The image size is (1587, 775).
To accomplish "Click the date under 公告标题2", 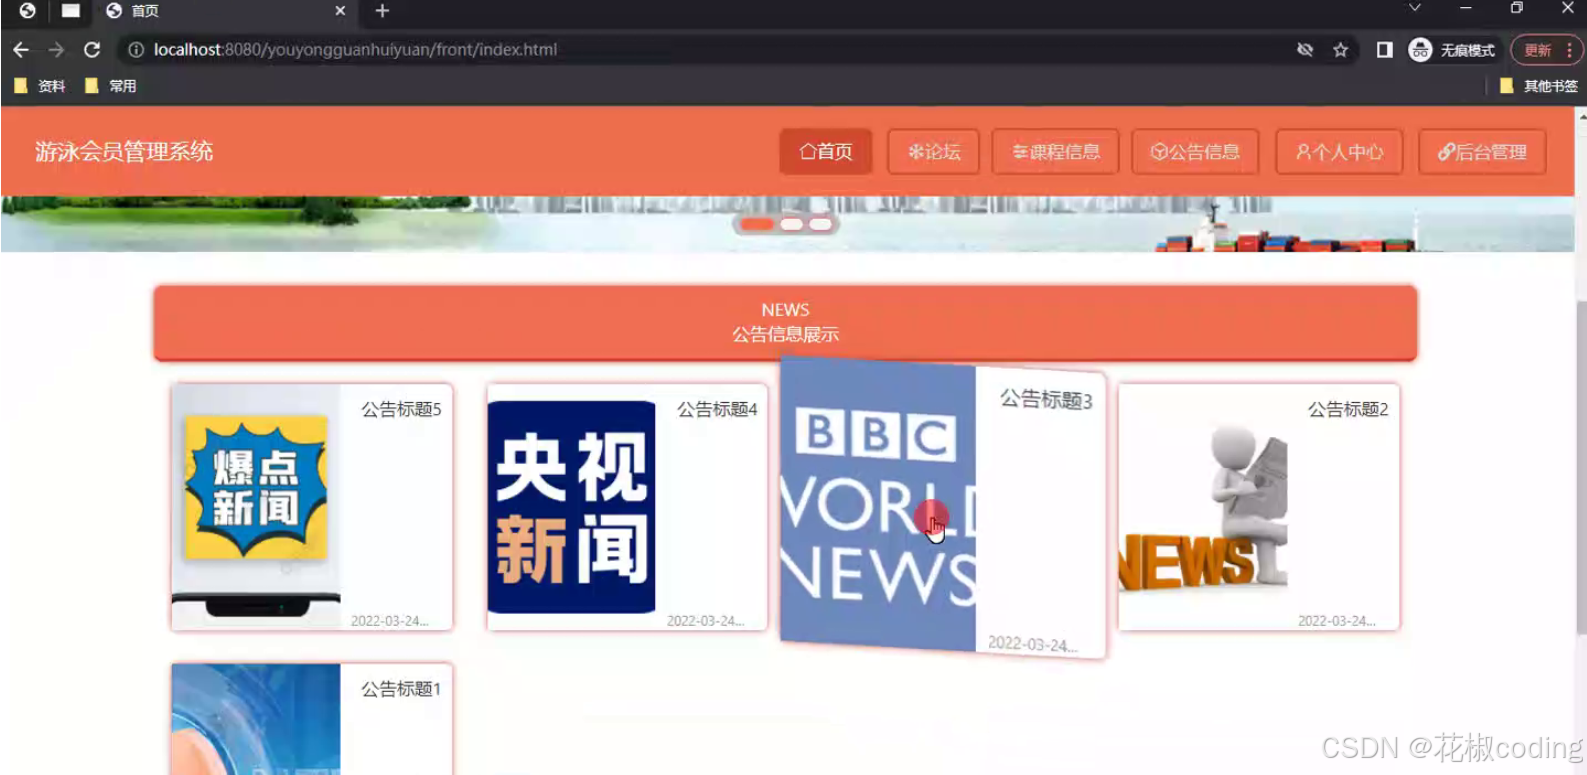I will point(1336,621).
